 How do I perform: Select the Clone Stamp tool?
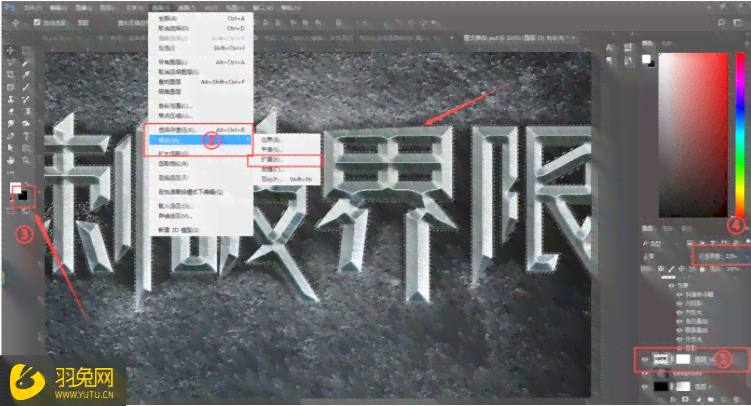pos(11,100)
